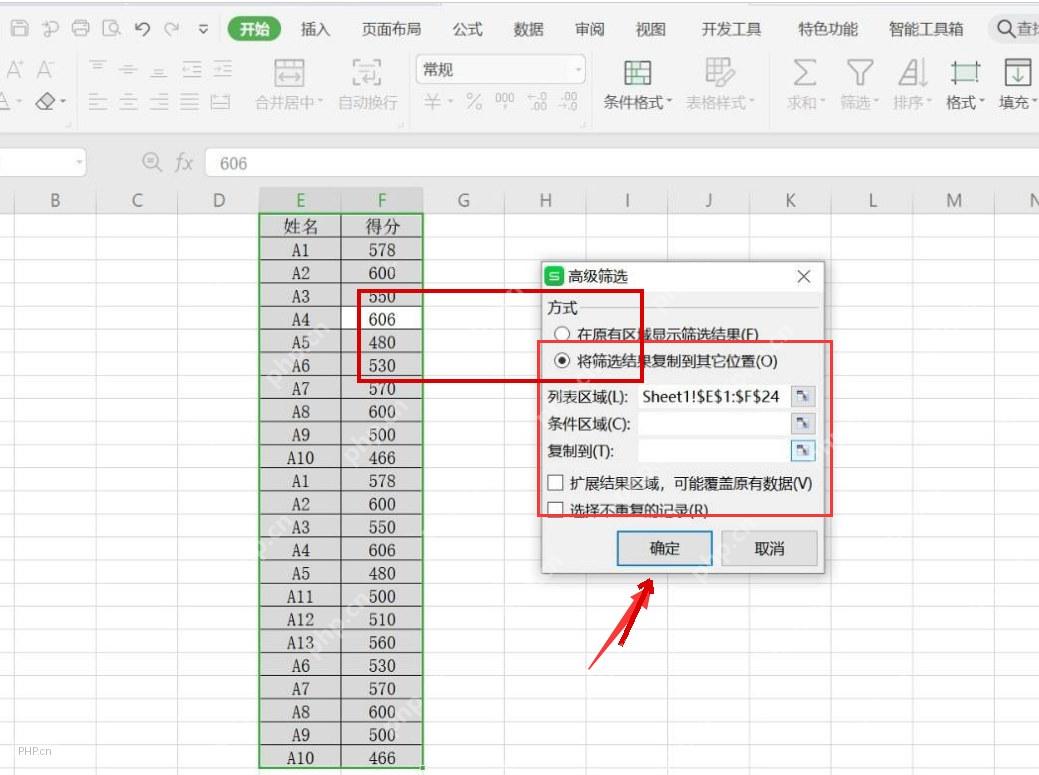Decrease decimal places
Image resolution: width=1039 pixels, height=775 pixels.
[569, 101]
